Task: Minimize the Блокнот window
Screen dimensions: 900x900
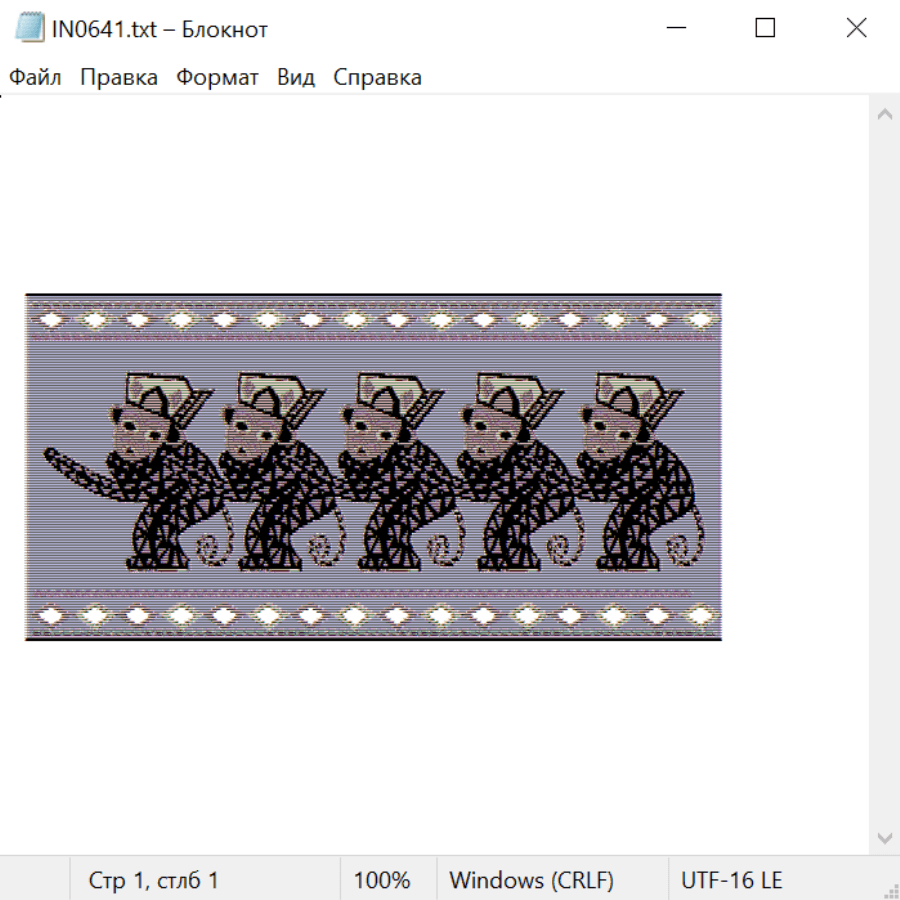Action: (674, 28)
